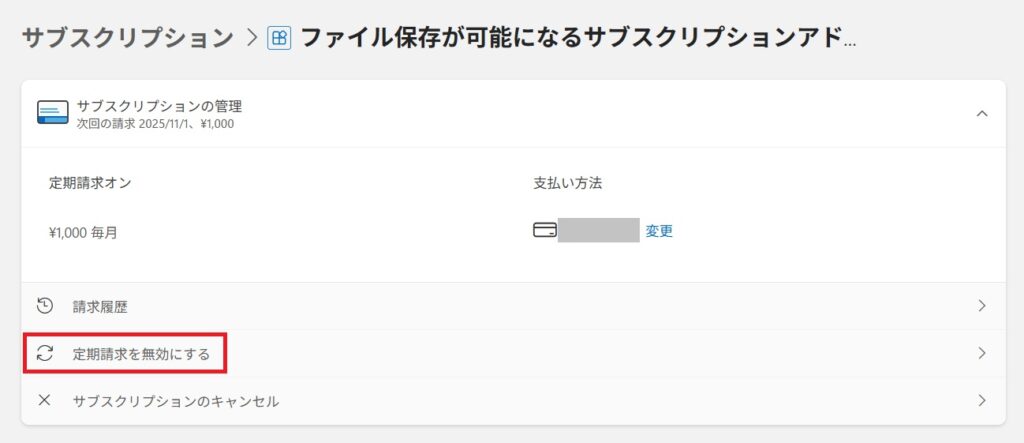Click the 定期請求オン status label
Viewport: 1024px width, 443px height.
90,183
